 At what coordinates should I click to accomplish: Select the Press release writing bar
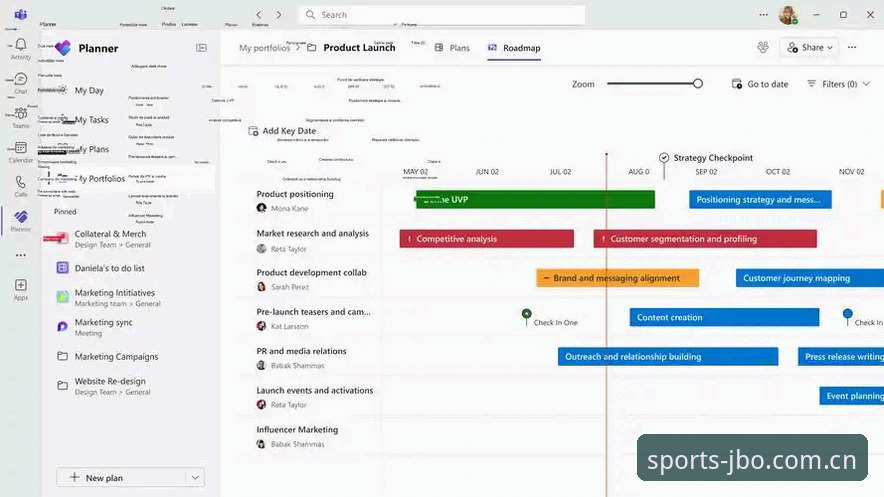pyautogui.click(x=841, y=357)
